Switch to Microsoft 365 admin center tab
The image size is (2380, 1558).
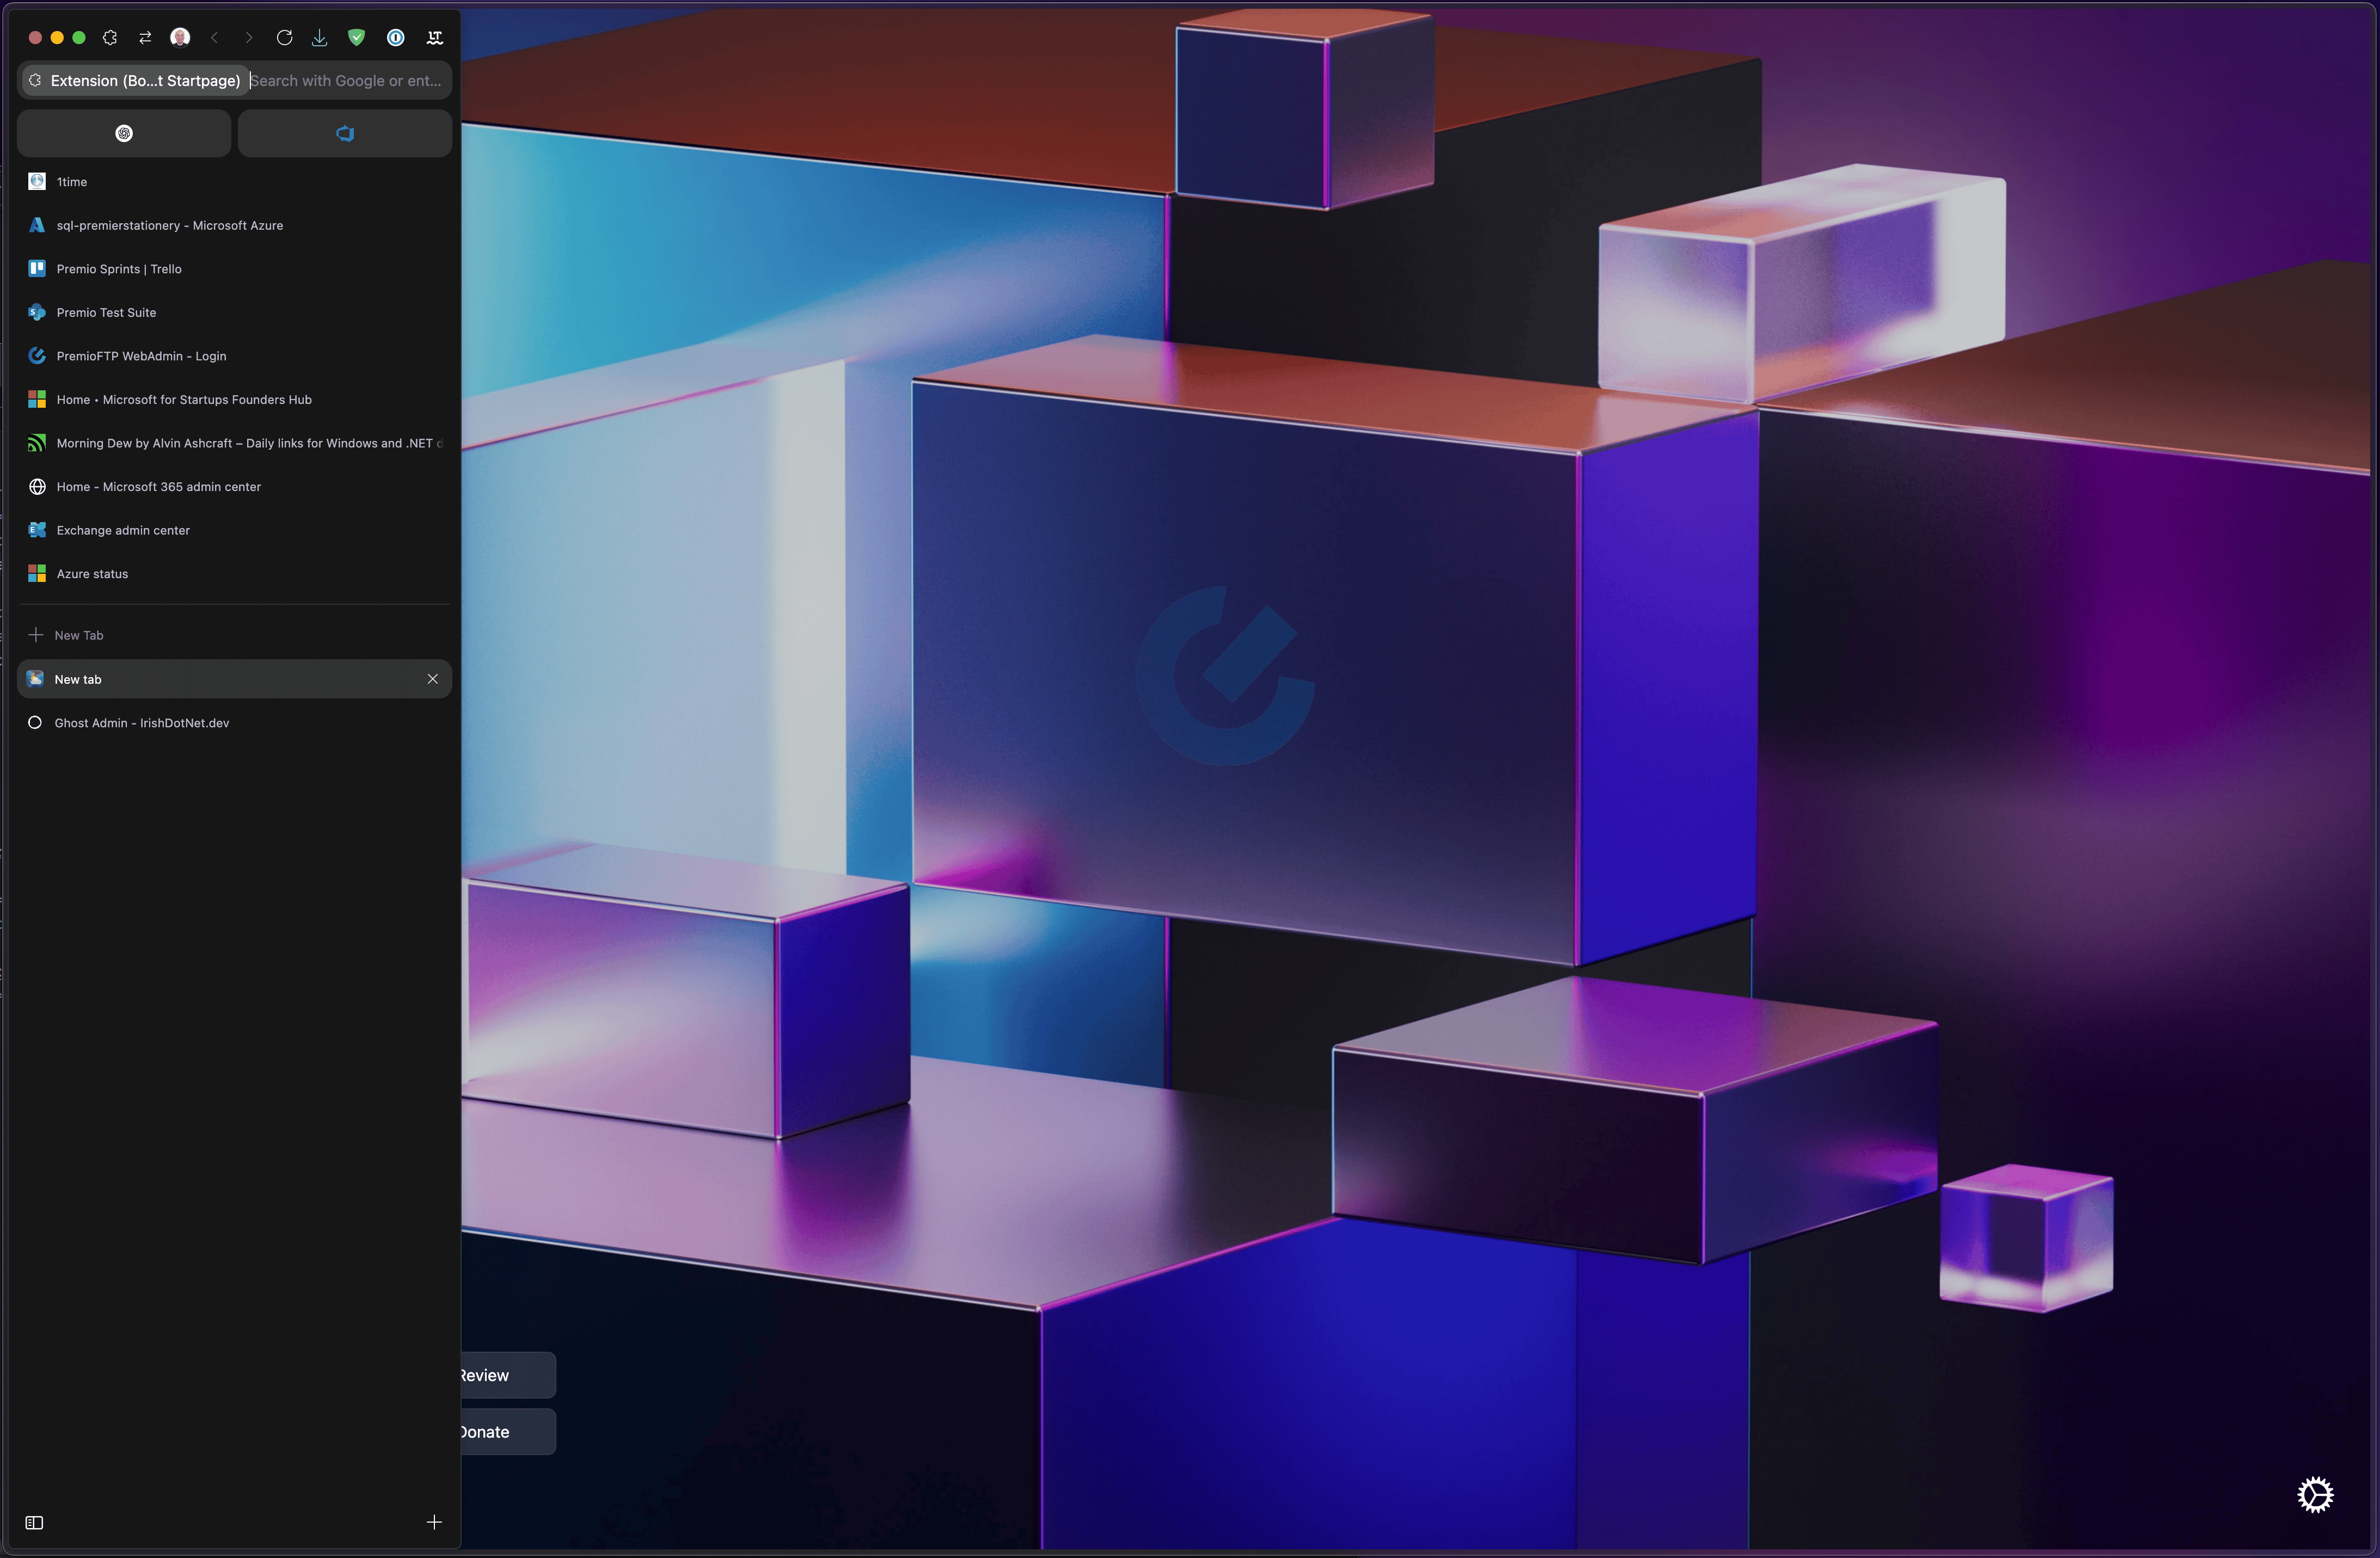tap(235, 486)
